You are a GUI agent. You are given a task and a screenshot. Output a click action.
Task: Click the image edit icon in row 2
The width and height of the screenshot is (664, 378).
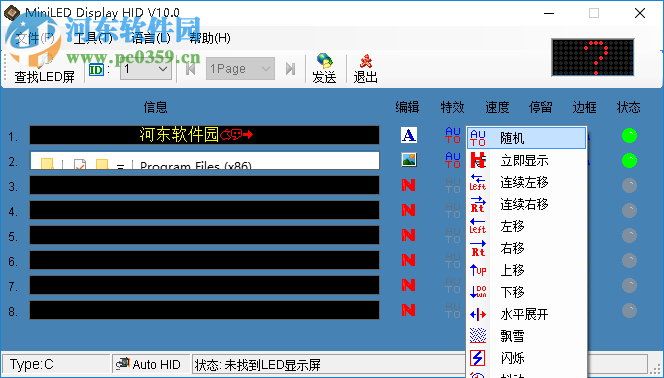pyautogui.click(x=409, y=160)
